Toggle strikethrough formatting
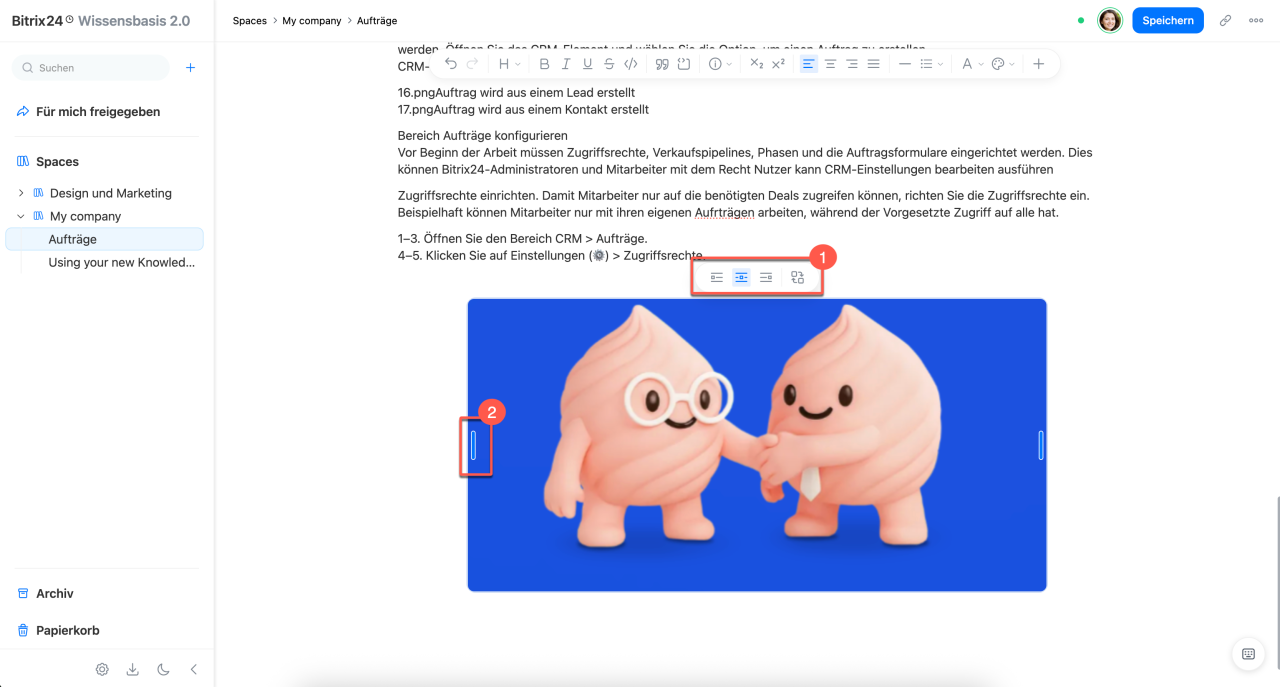Screen dimensions: 1280x687 (x=609, y=64)
